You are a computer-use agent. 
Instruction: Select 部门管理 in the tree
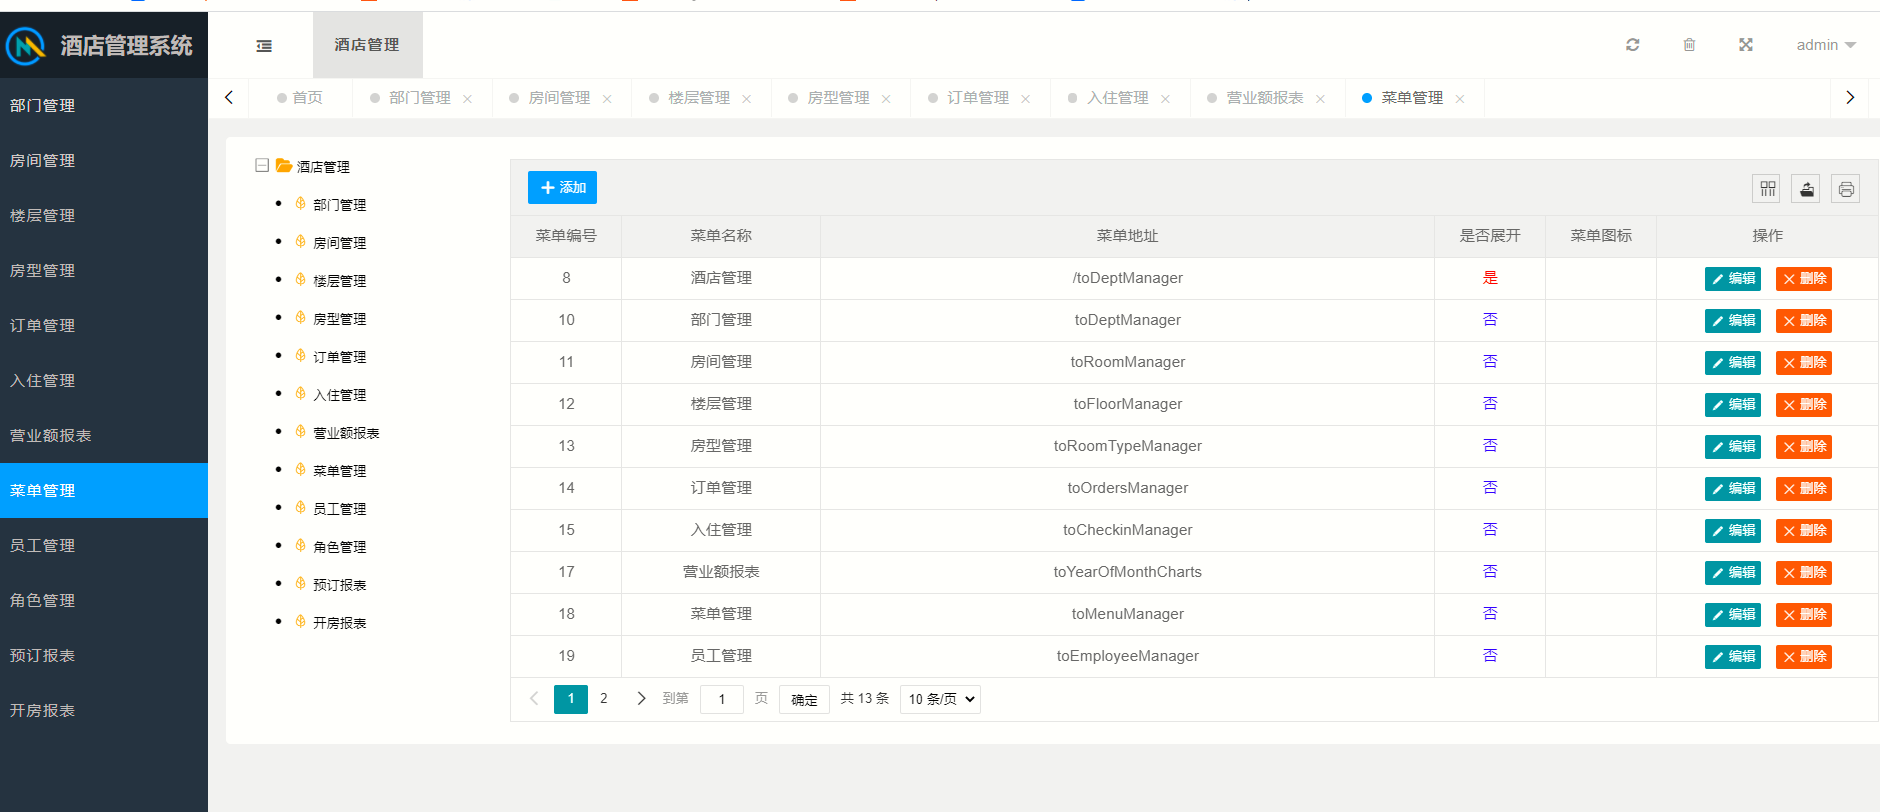339,205
